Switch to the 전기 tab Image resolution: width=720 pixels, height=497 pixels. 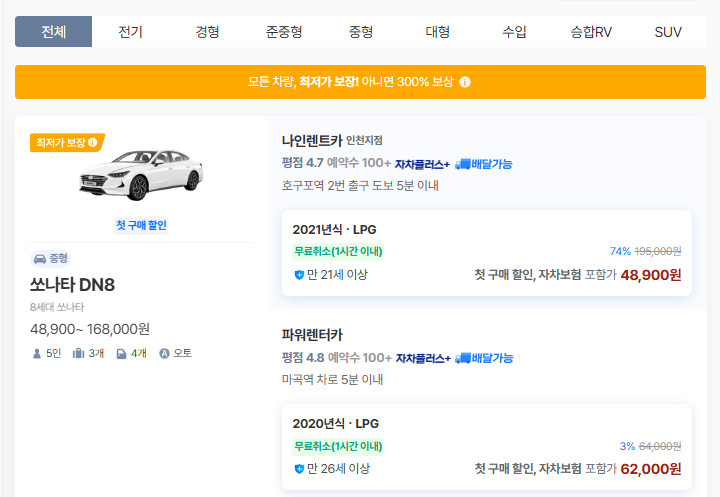click(x=130, y=32)
